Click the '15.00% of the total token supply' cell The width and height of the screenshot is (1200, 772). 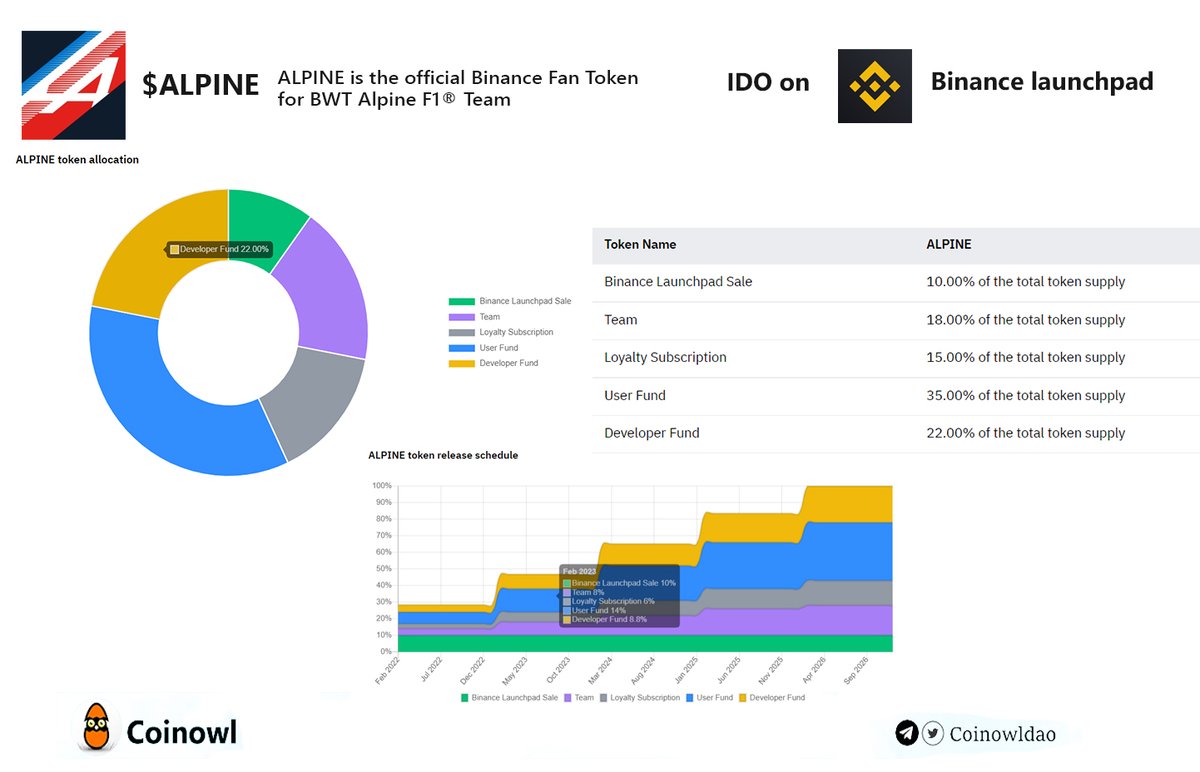click(1026, 357)
